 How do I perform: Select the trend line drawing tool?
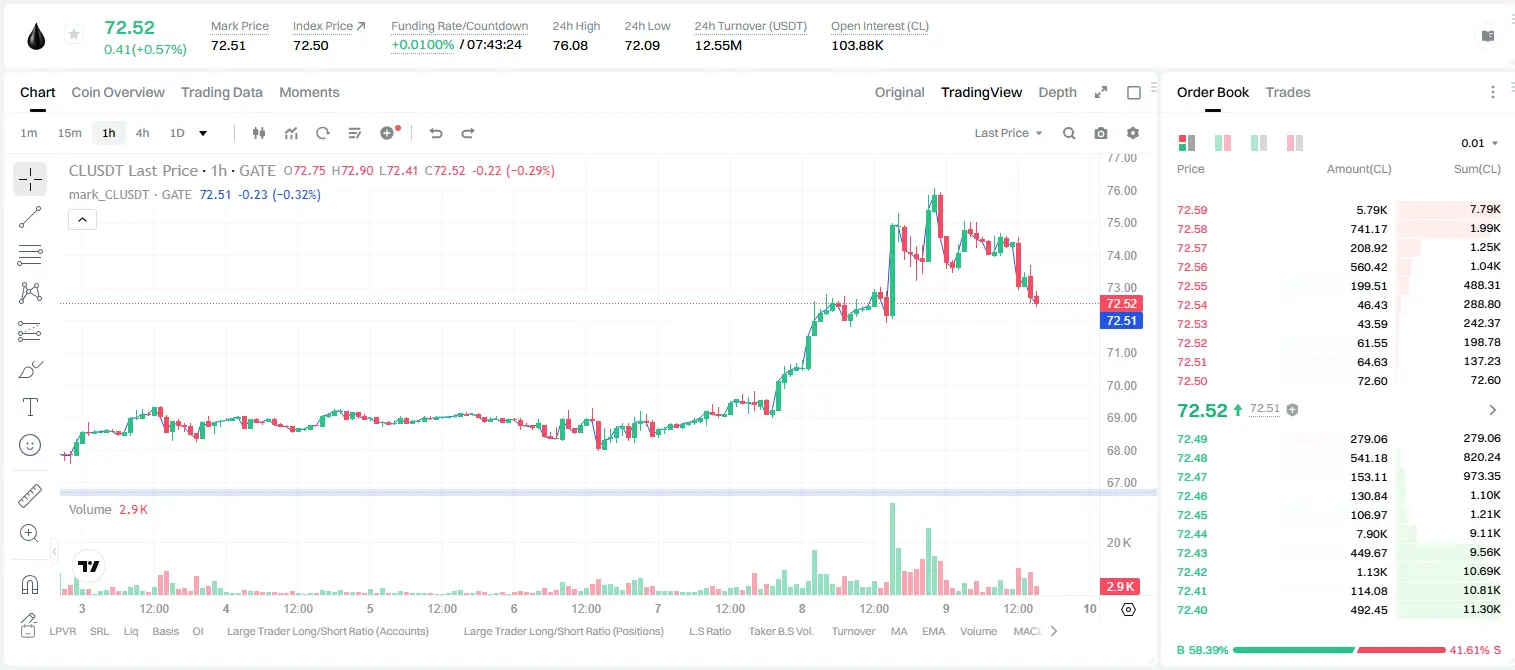(x=30, y=217)
